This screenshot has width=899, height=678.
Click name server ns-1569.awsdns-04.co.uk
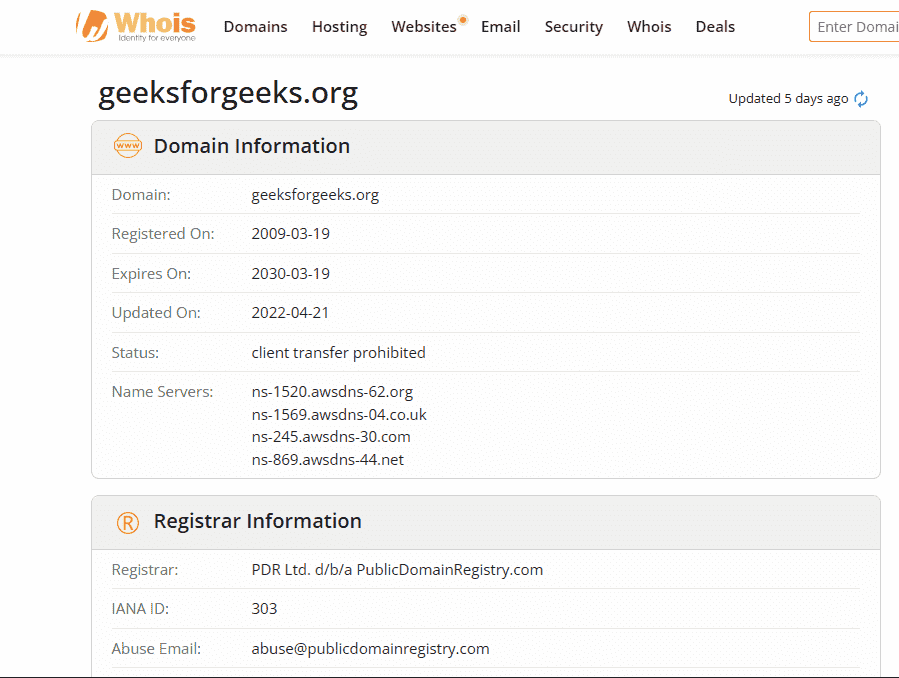(339, 415)
